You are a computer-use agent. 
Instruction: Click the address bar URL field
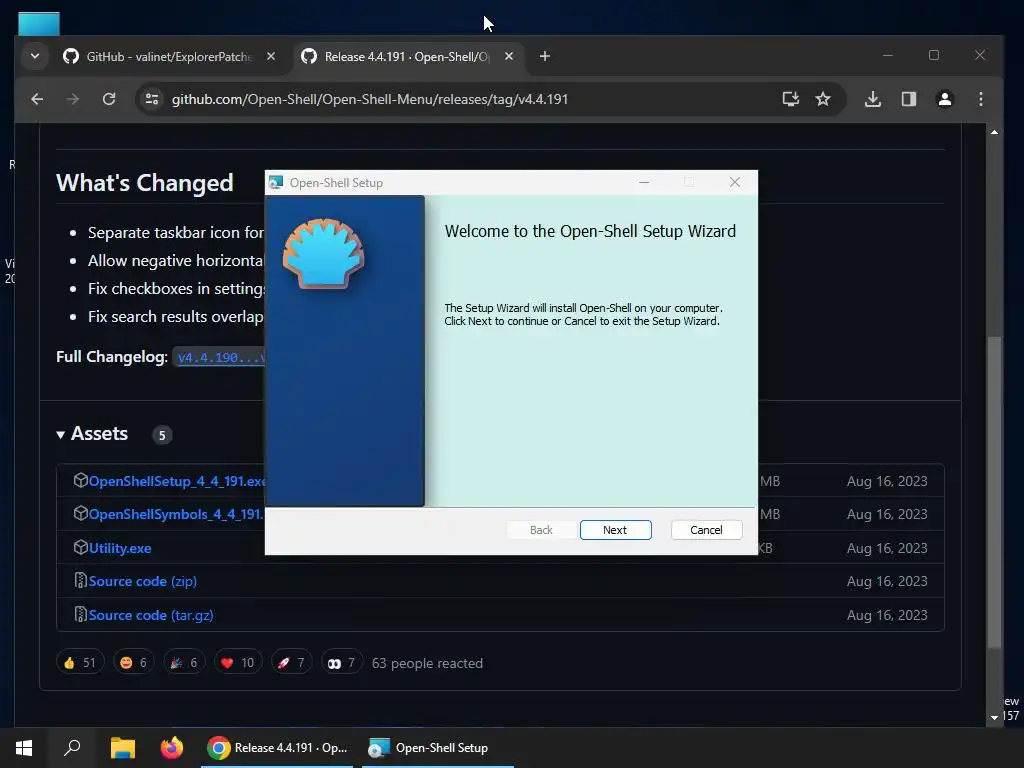370,99
